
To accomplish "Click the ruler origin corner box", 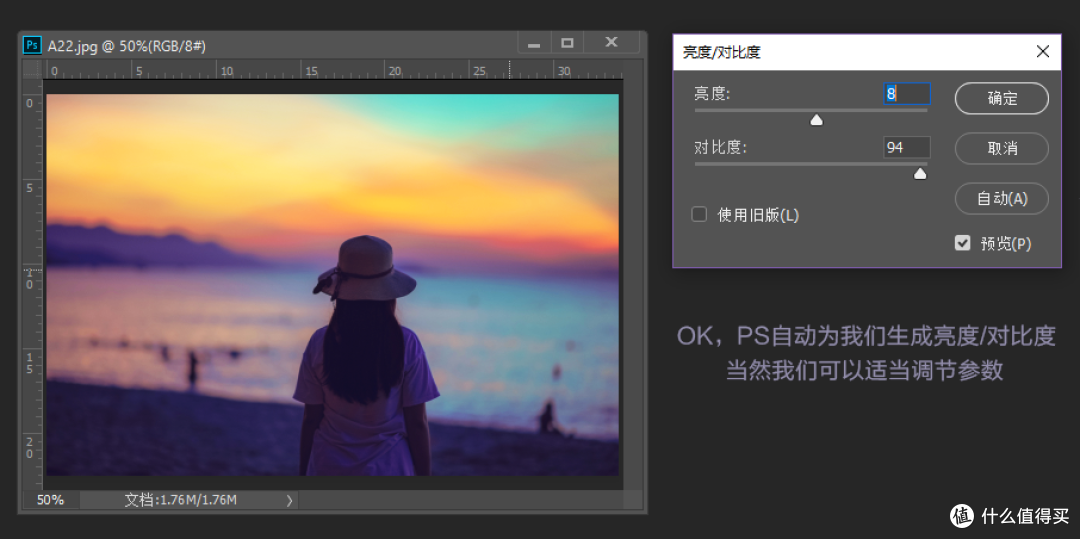I will click(x=32, y=69).
